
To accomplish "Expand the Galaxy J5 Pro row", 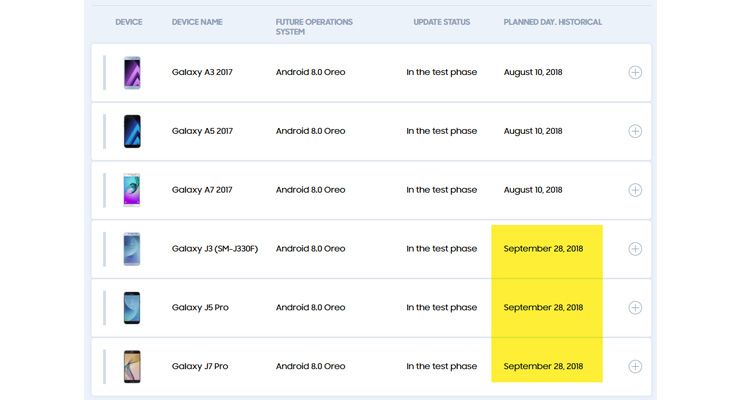I will click(635, 308).
